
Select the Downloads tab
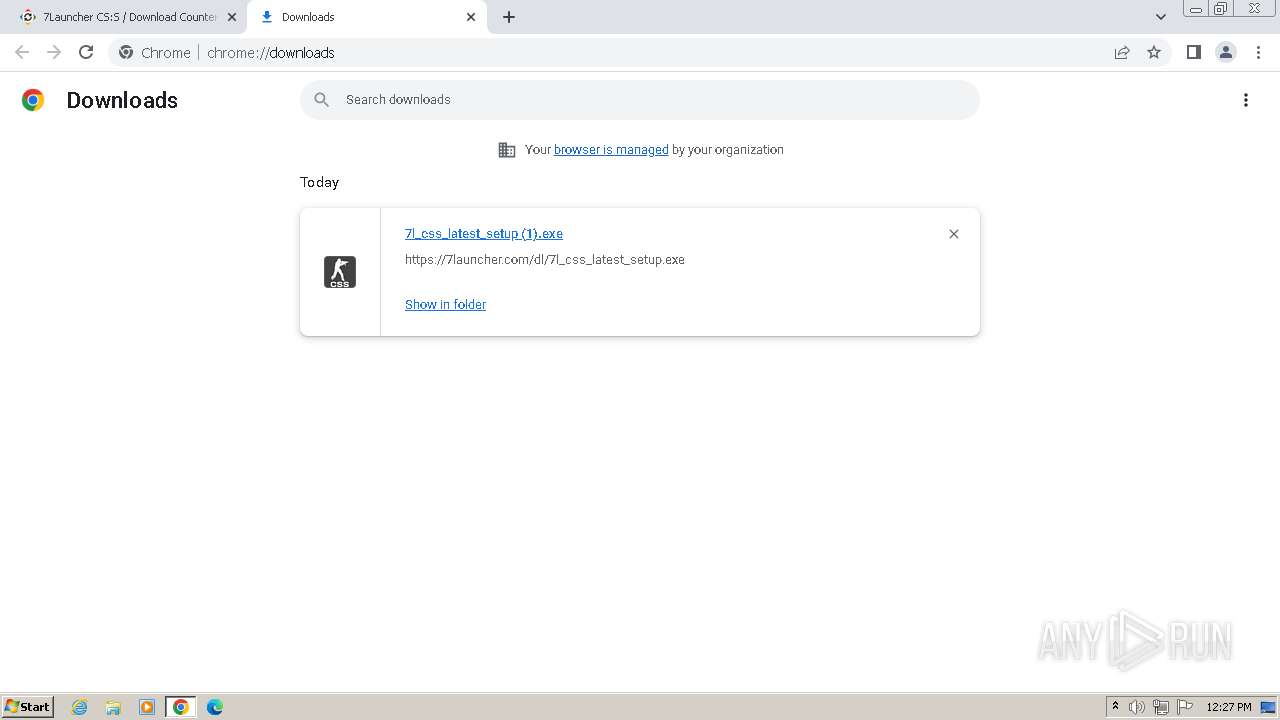pos(367,17)
